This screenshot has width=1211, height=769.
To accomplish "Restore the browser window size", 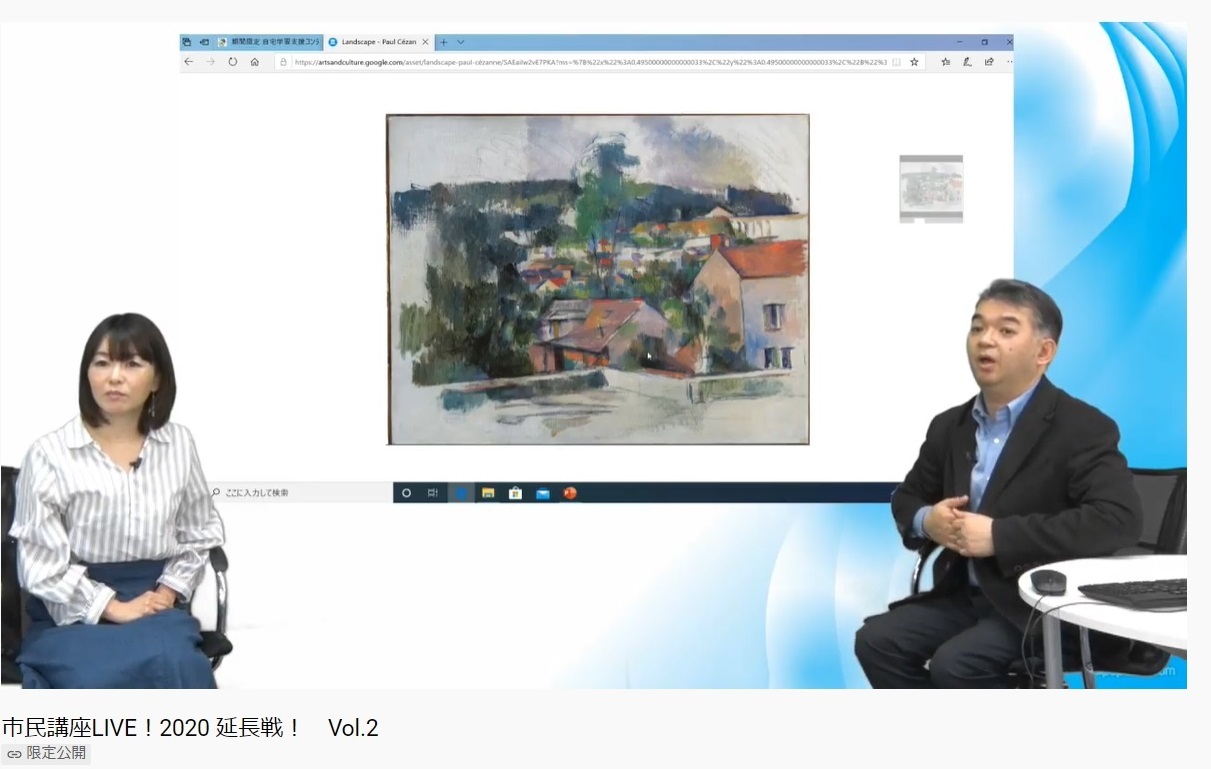I will (984, 42).
